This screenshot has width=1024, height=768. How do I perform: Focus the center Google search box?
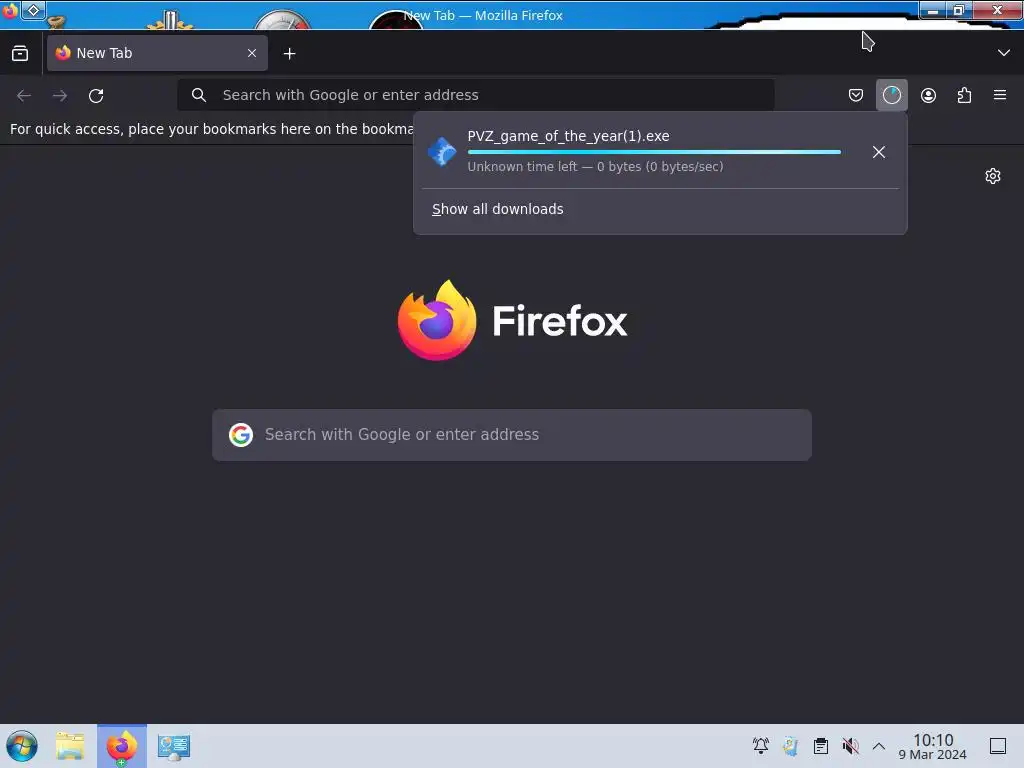(x=512, y=435)
